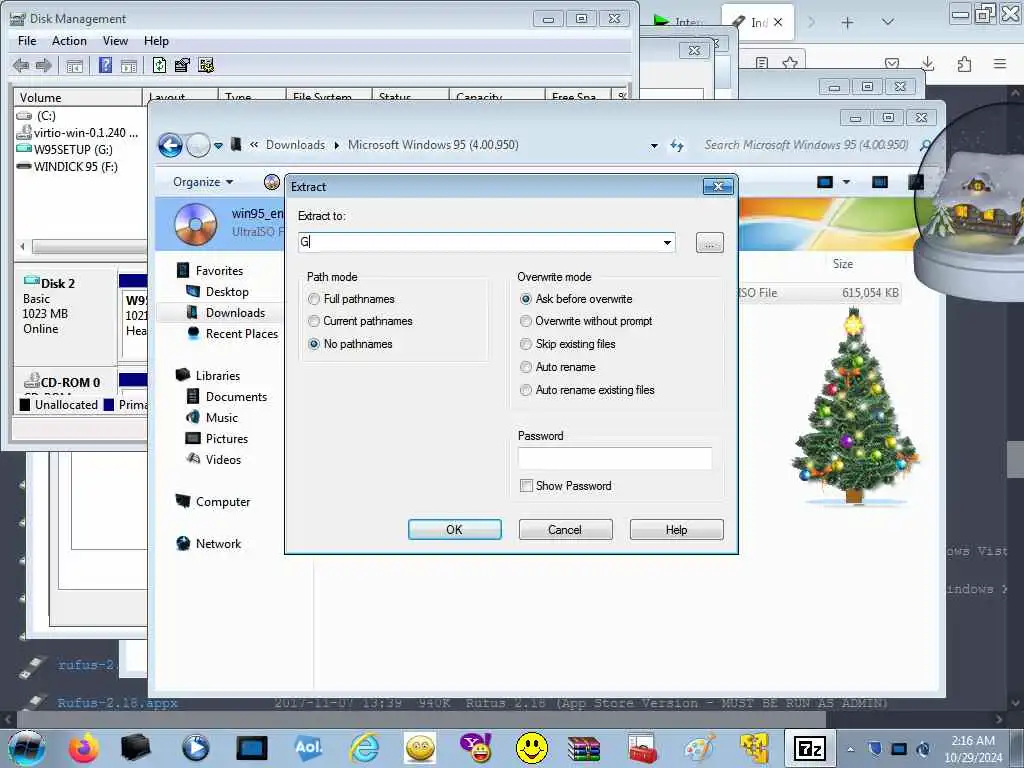
Task: Click Refresh icon in Disk Management toolbar
Action: click(159, 65)
